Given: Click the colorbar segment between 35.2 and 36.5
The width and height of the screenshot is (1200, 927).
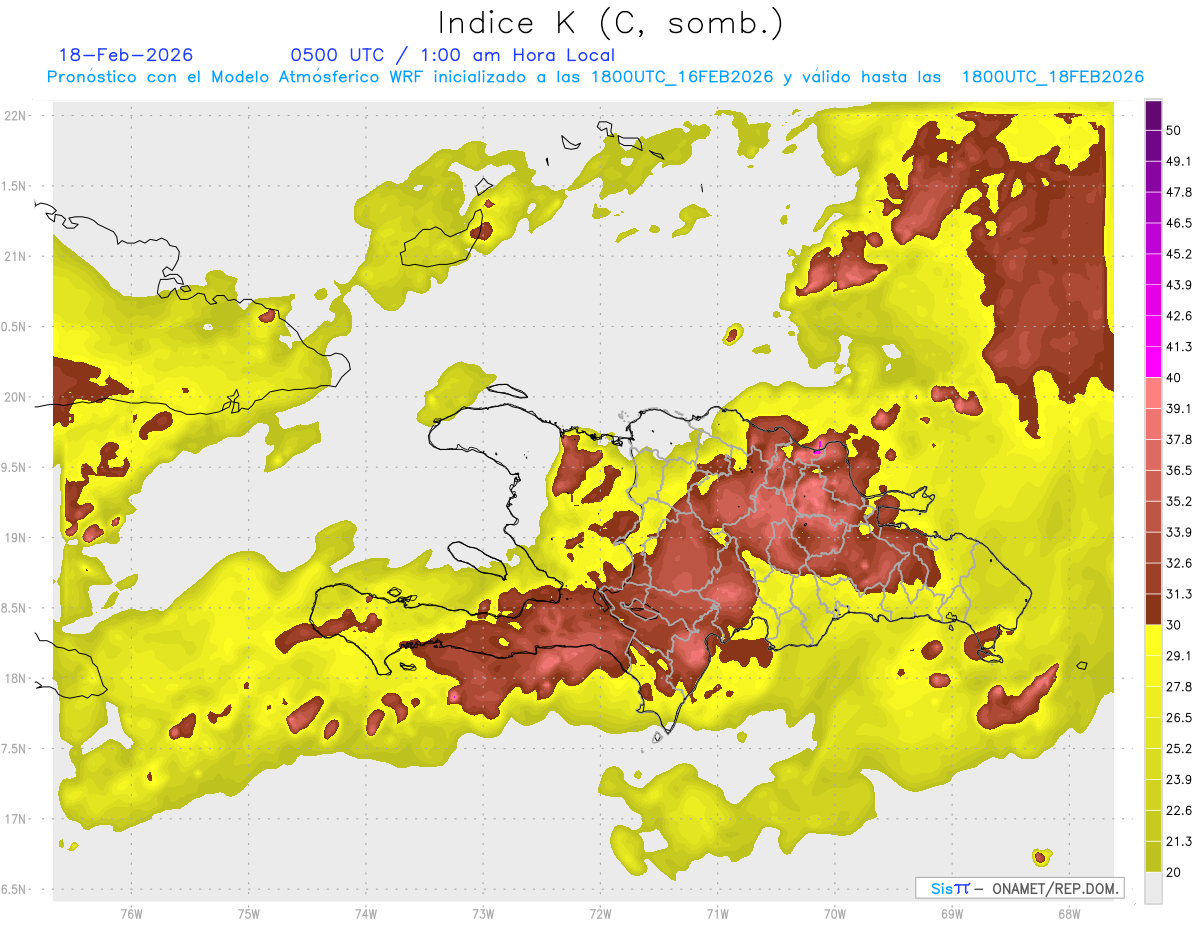Looking at the screenshot, I should (1153, 485).
